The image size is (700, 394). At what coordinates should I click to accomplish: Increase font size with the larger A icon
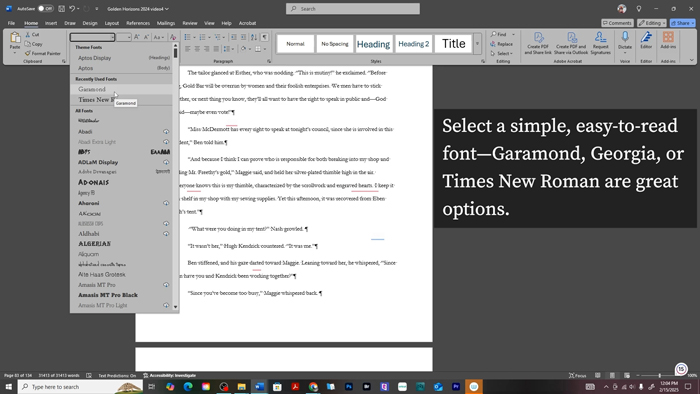coord(137,37)
